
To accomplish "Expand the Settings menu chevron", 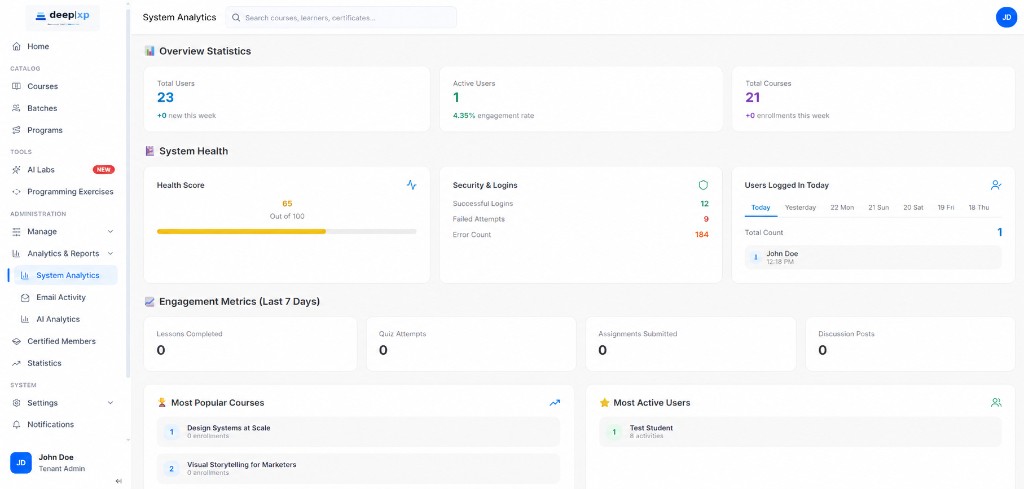I will (x=110, y=403).
